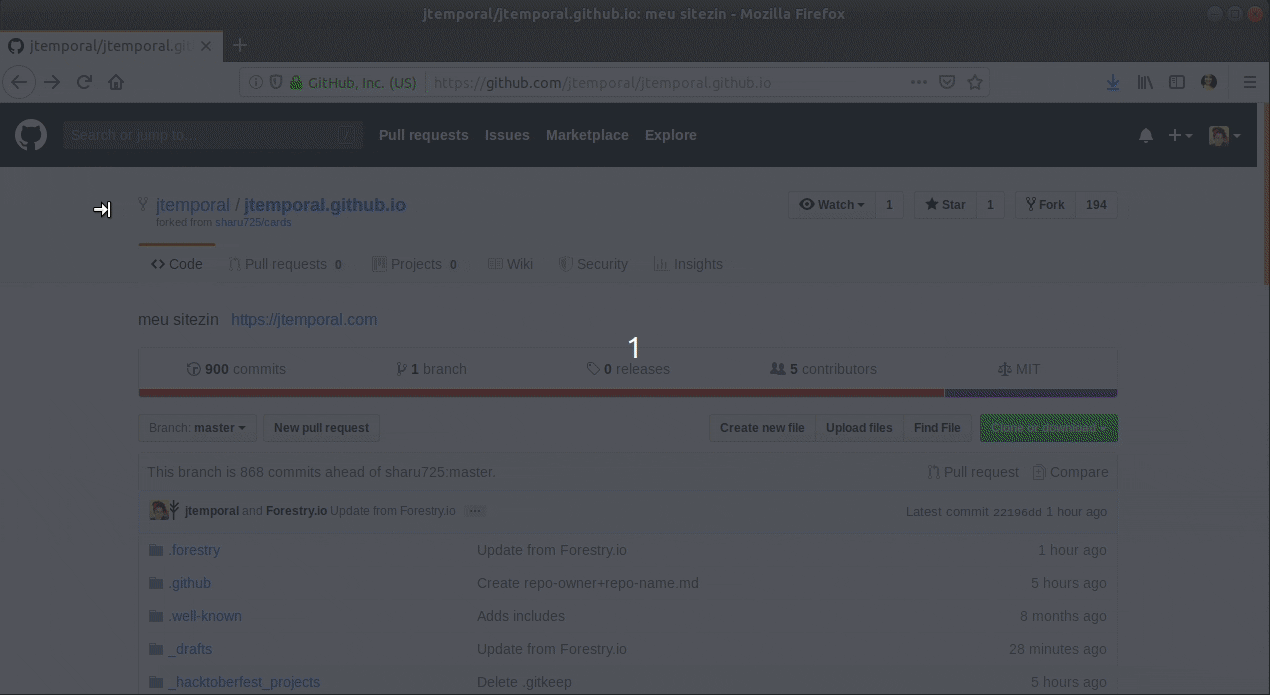View the MIT license
1270x695 pixels.
(x=1019, y=369)
